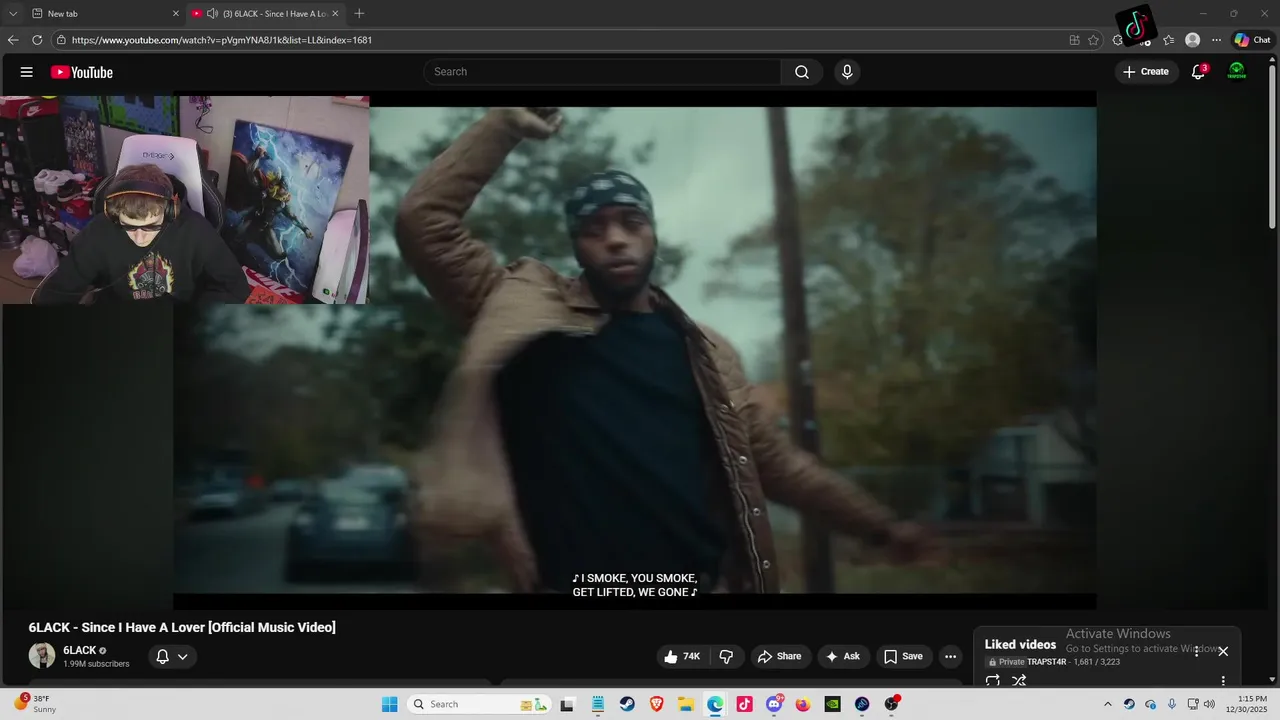
Task: Open browser extensions puzzle icon
Action: coord(1118,40)
